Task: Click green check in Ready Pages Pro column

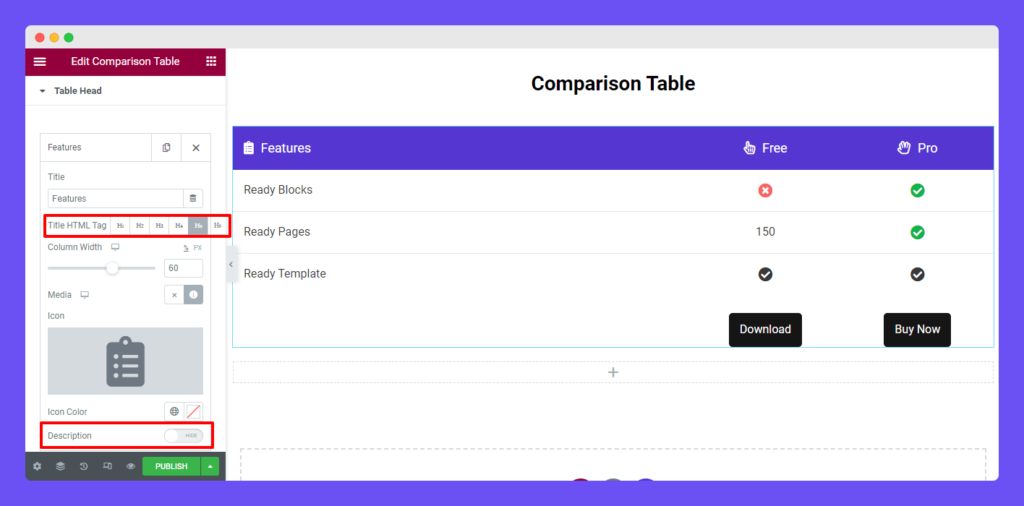Action: click(918, 232)
